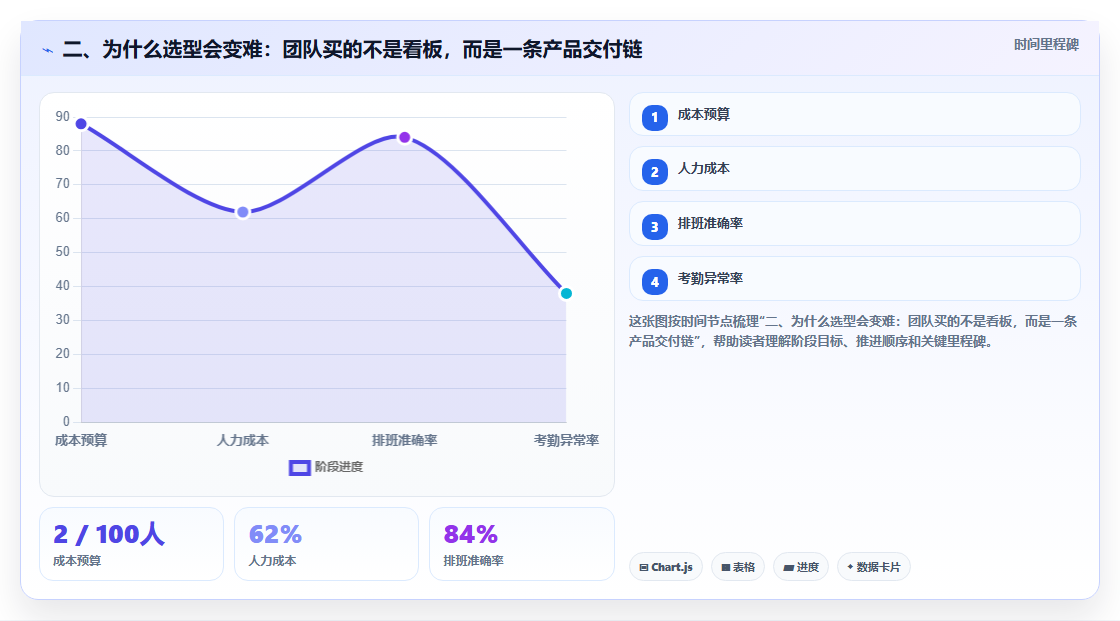Click the number 1 badge for 成本预算

click(x=654, y=117)
